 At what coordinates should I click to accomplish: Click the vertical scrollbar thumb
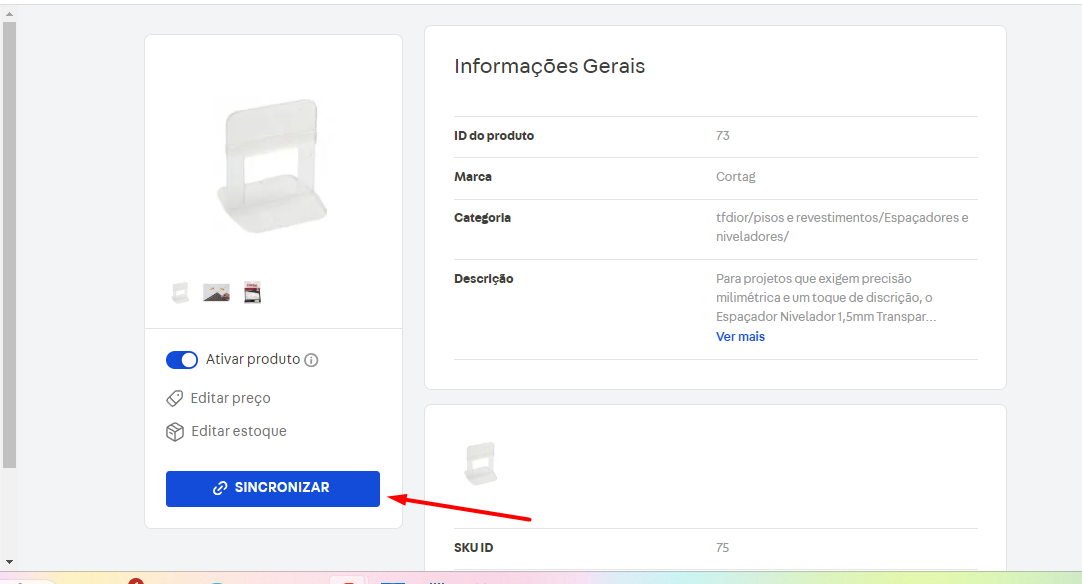[x=9, y=245]
